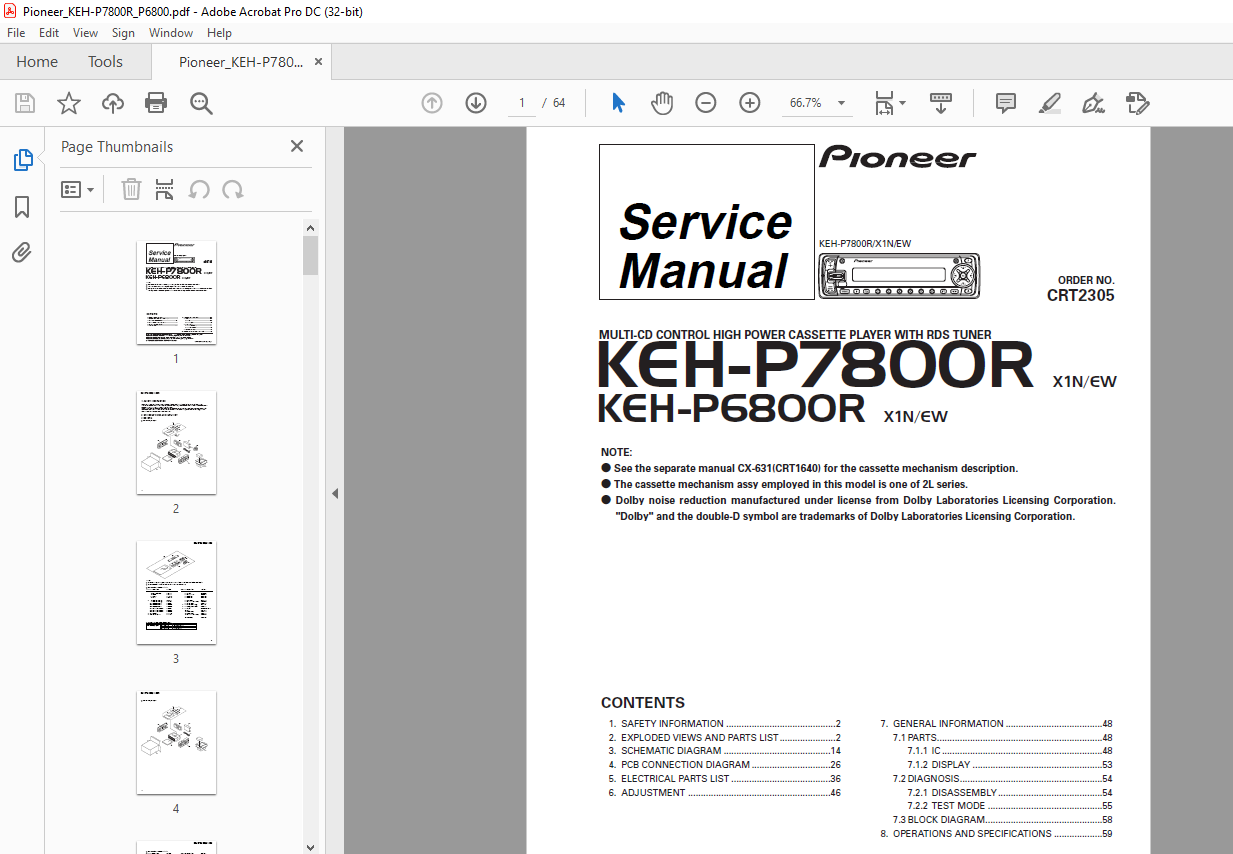Print the document with the printer icon

tap(156, 103)
